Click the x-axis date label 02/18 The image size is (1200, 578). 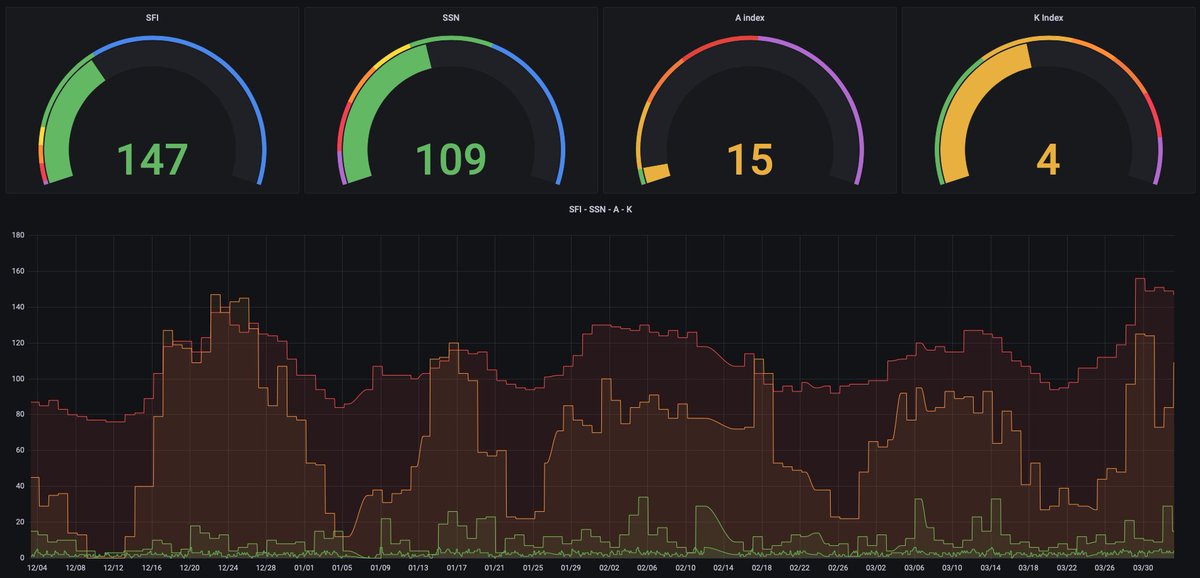pos(761,567)
